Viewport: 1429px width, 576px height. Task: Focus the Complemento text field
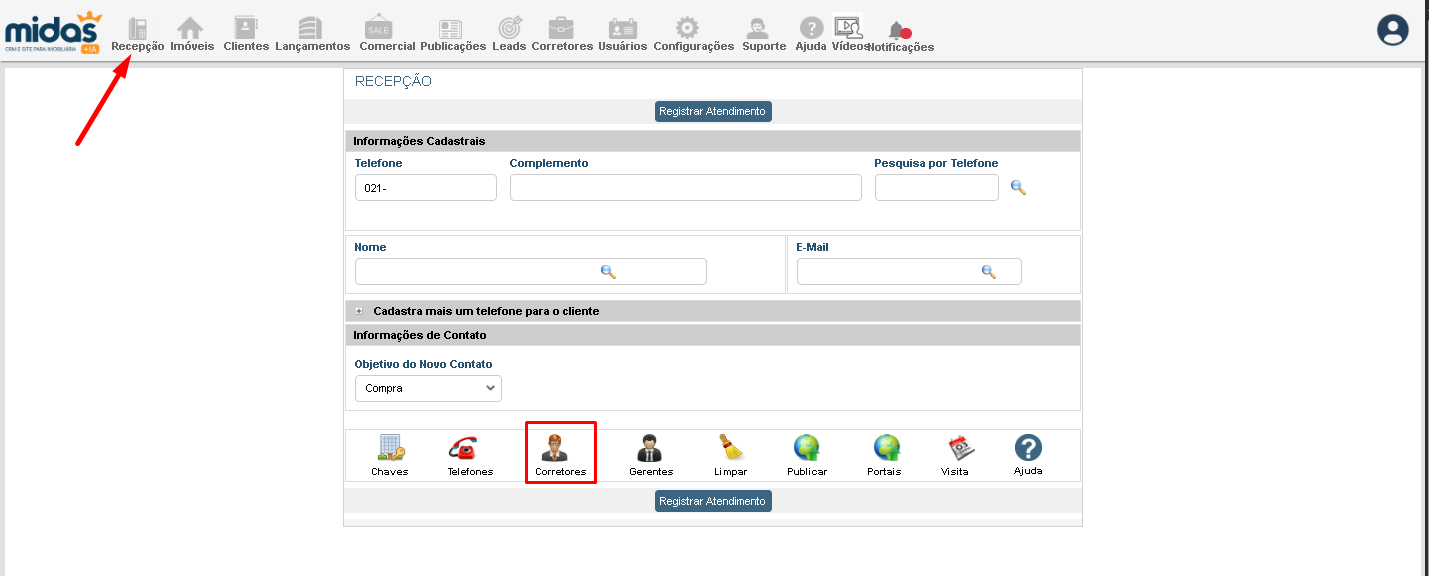(685, 188)
